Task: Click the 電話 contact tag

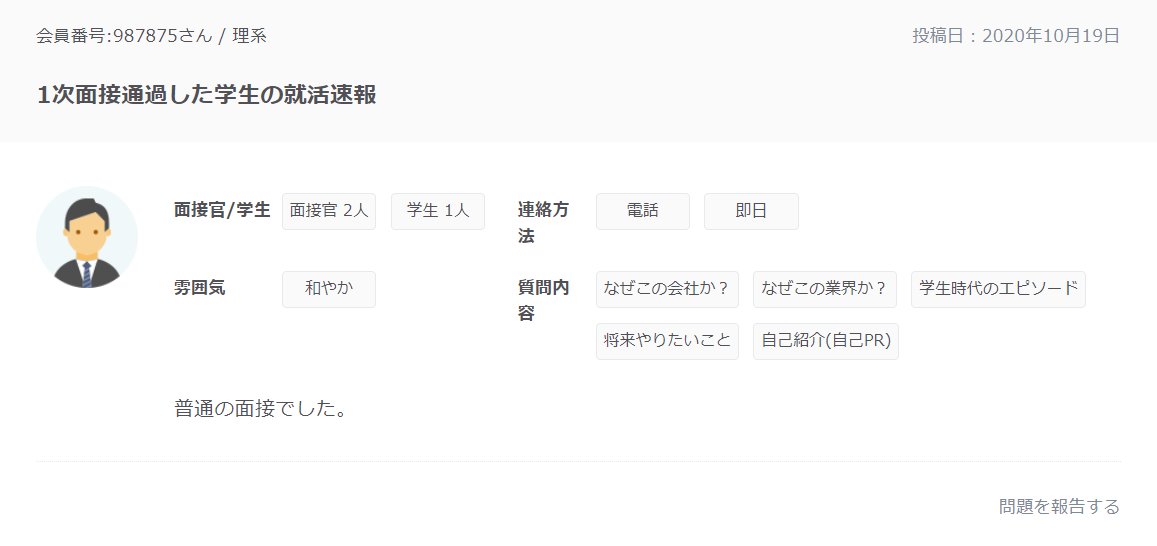Action: 643,212
